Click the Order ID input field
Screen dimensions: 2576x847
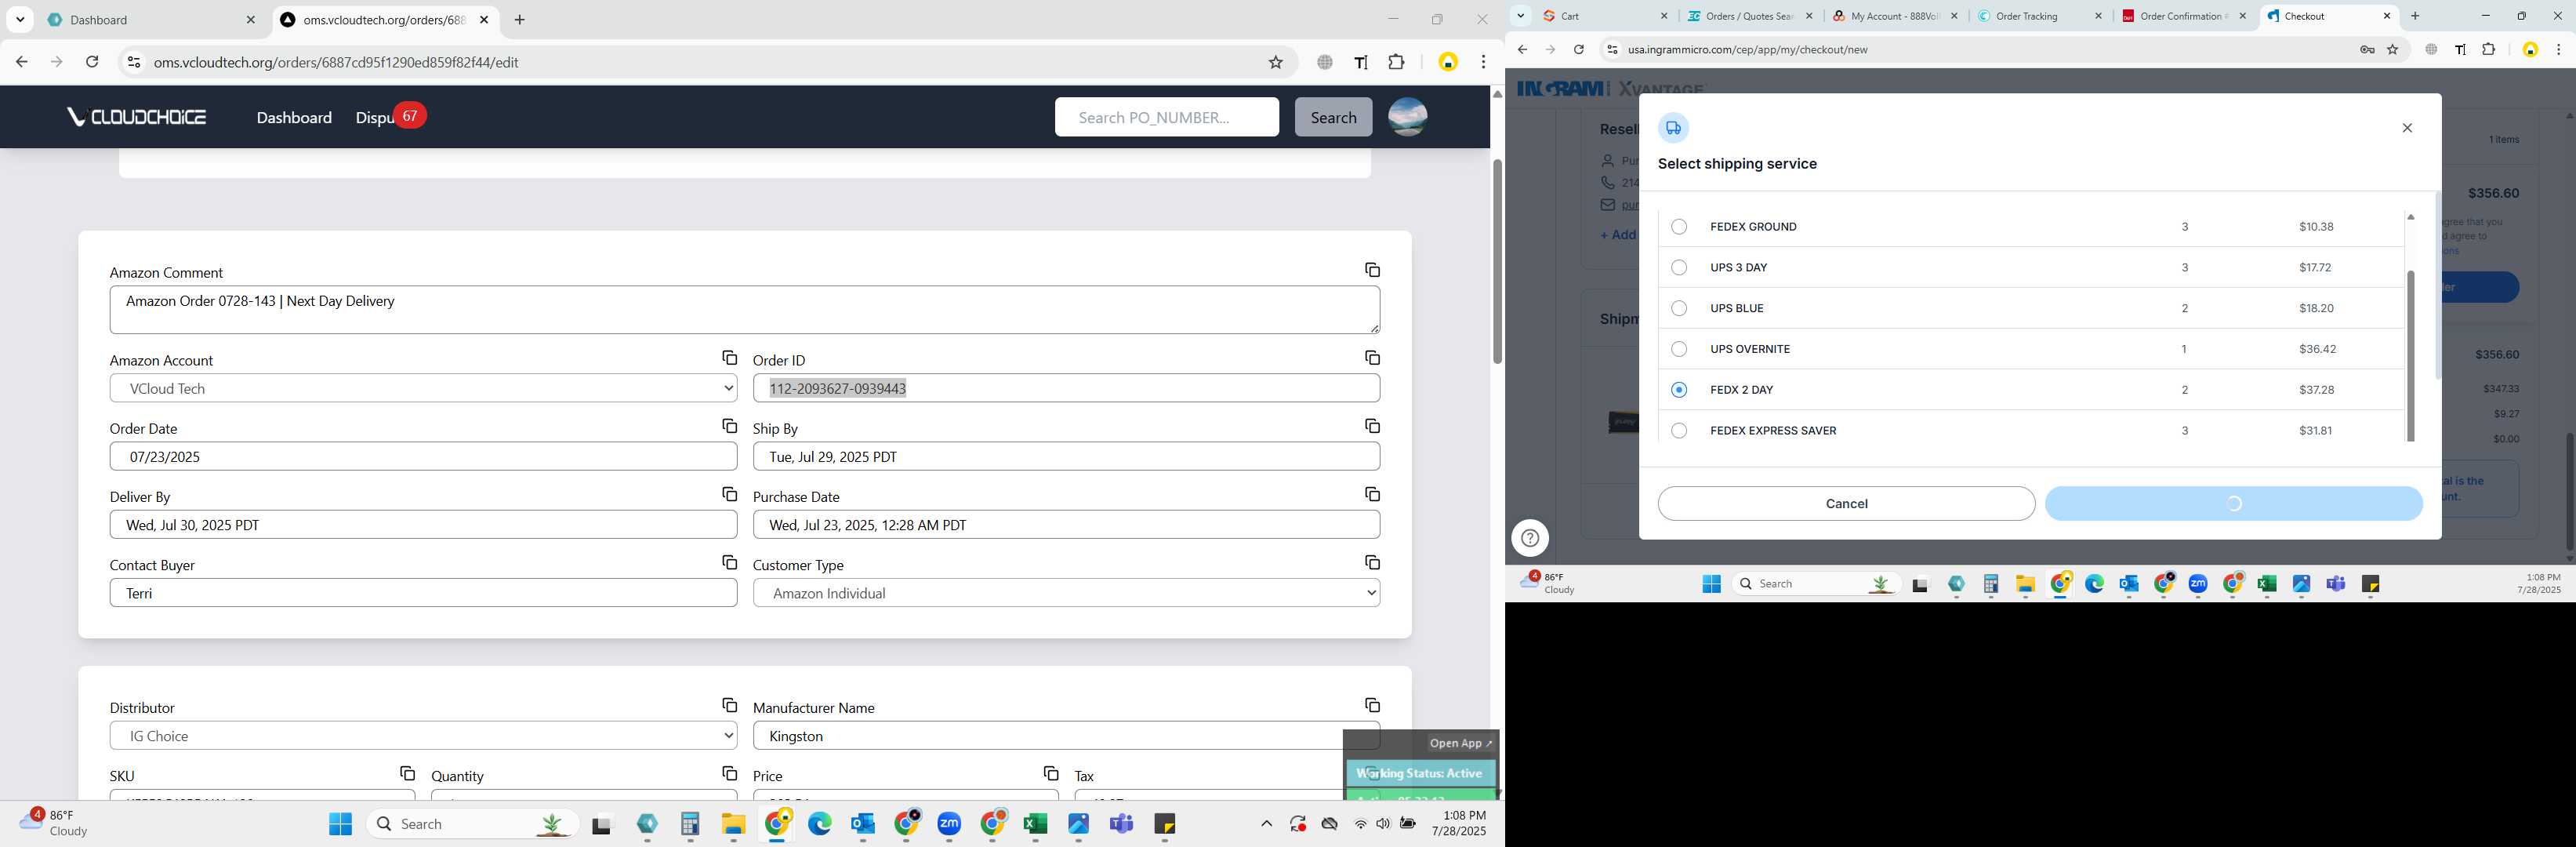click(1066, 388)
